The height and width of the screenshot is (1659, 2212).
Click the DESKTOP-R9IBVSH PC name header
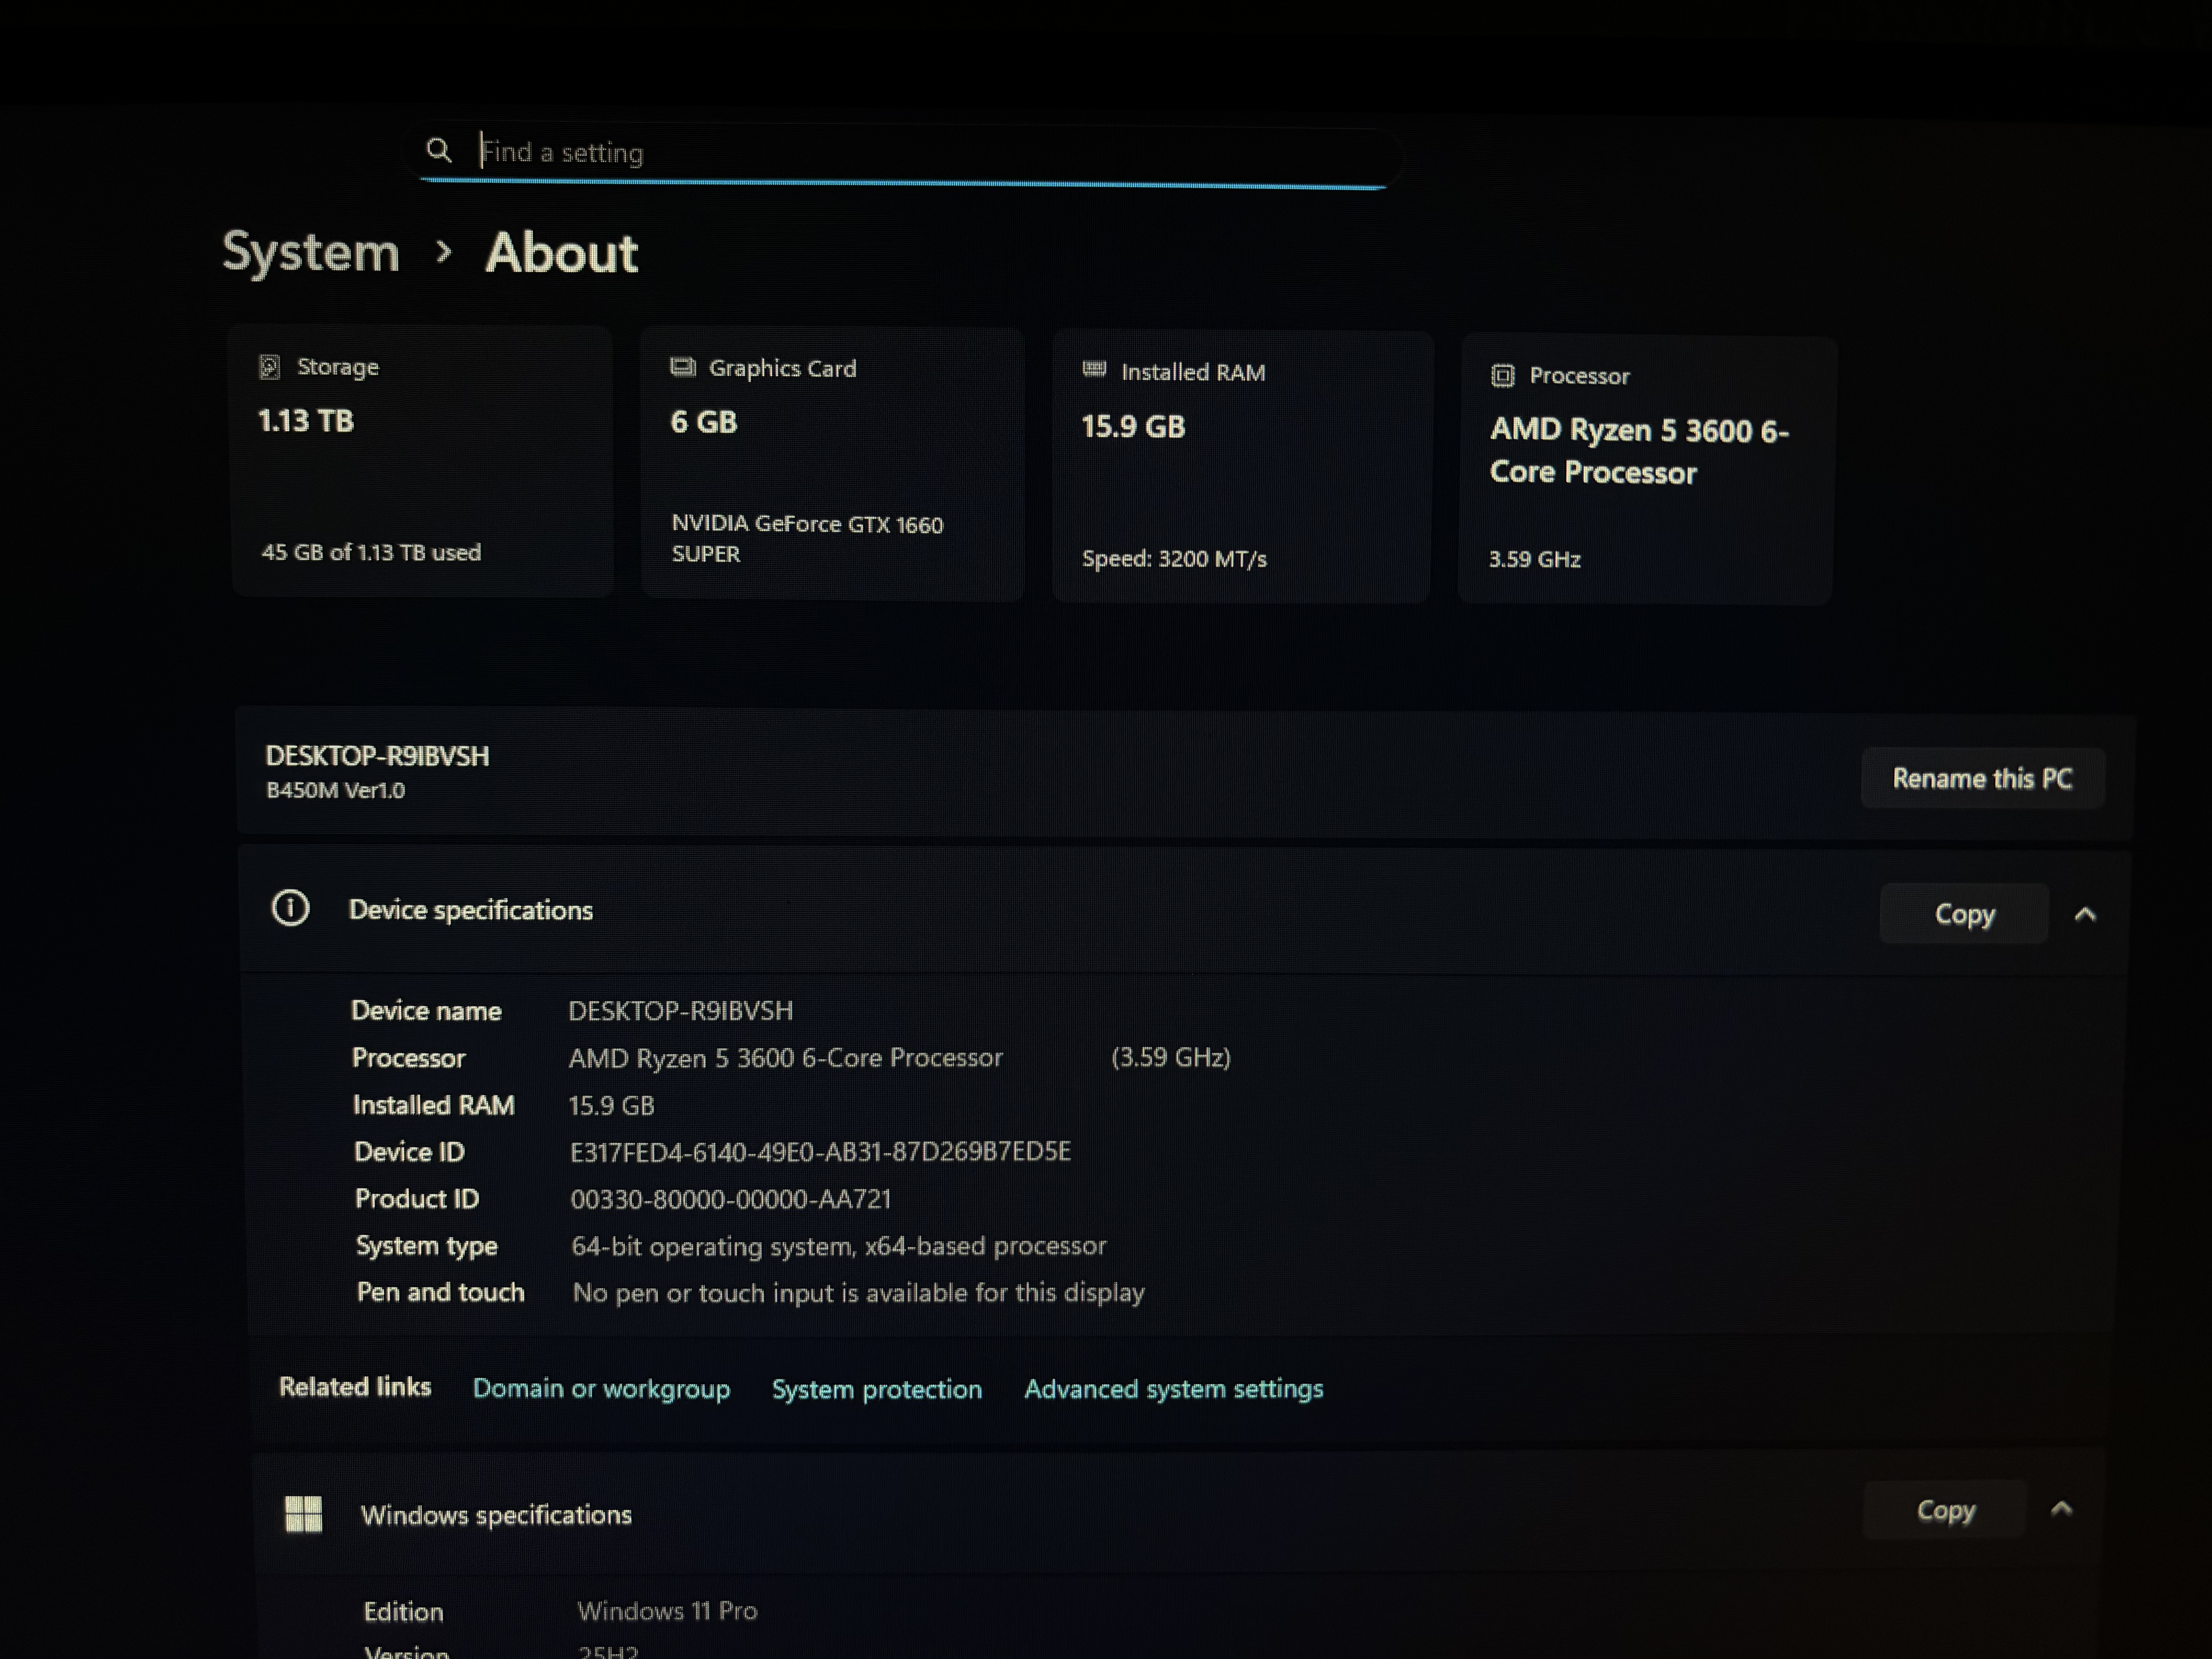pos(377,756)
